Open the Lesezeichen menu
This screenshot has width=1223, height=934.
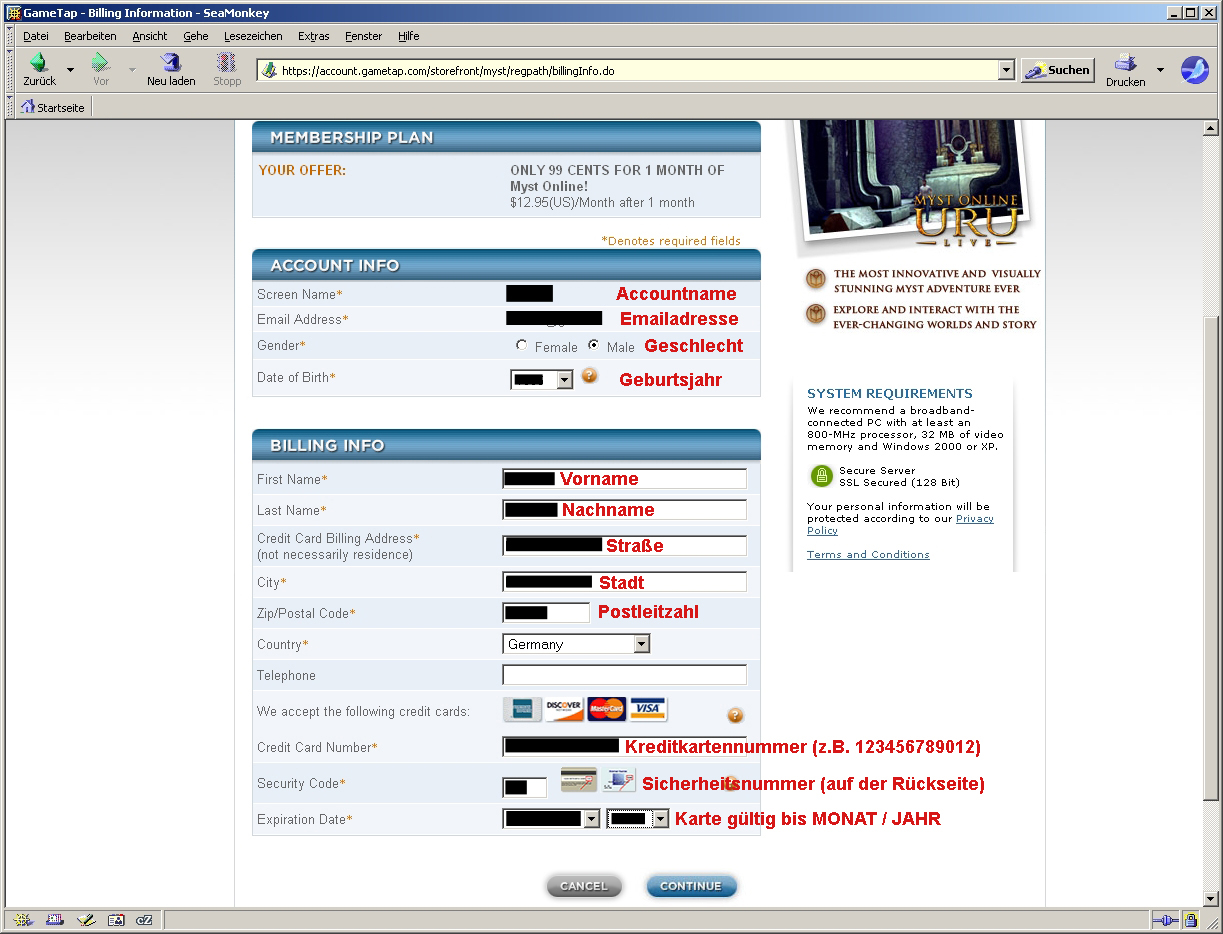point(252,36)
